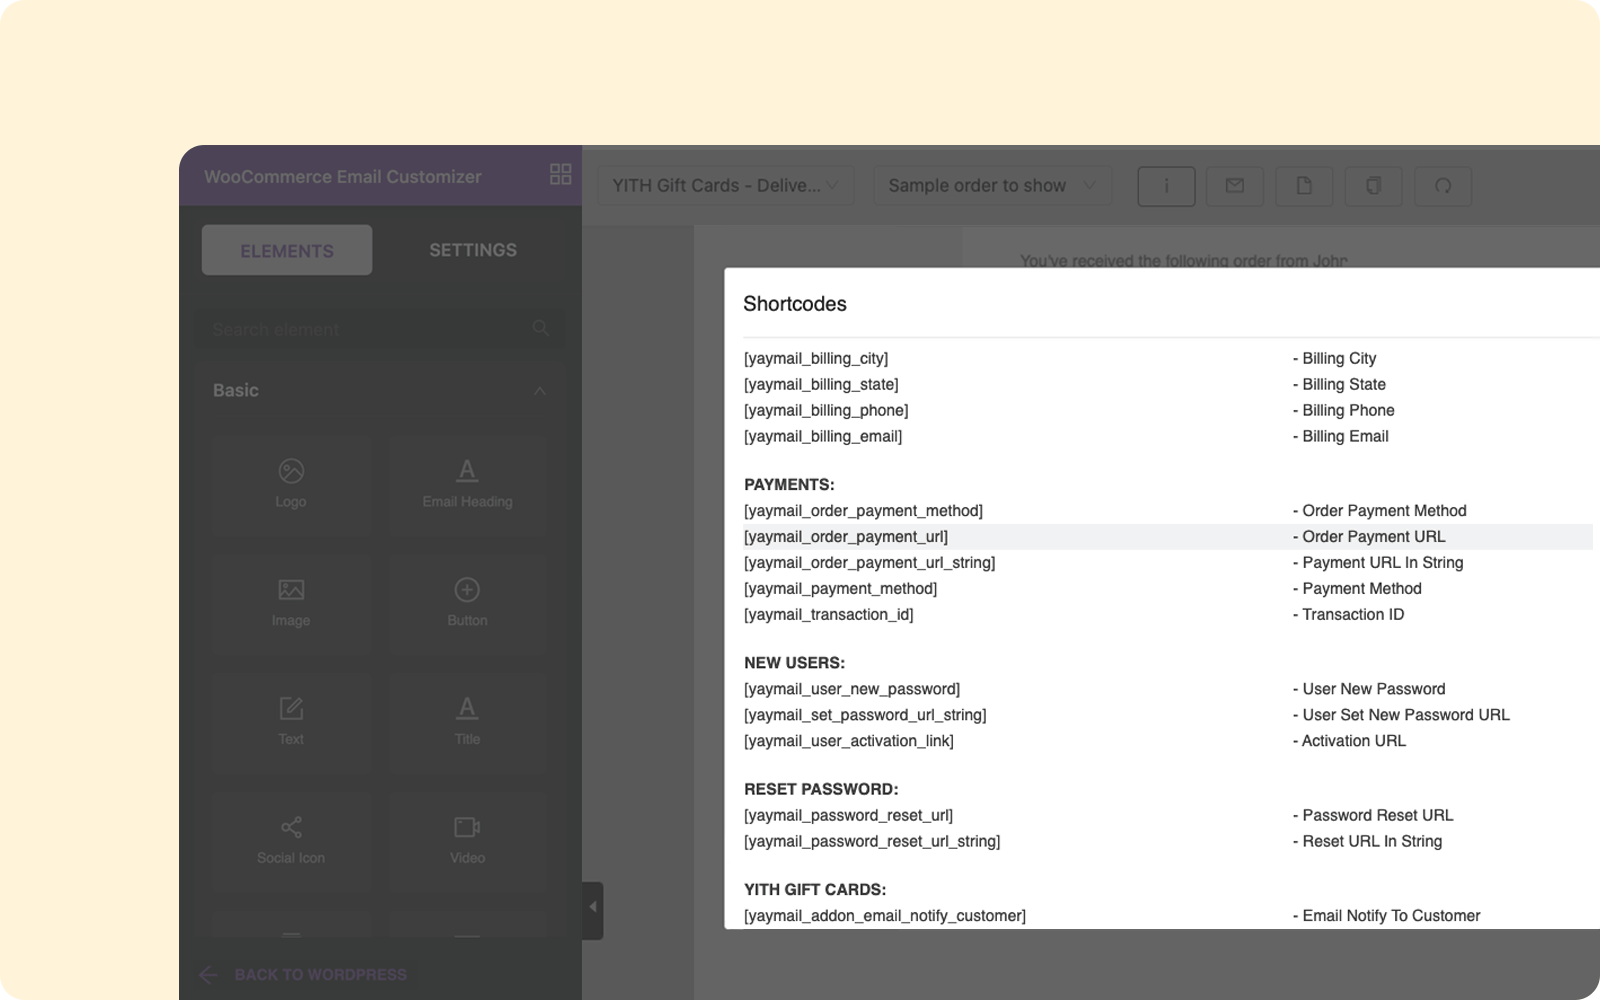Select the Image element
1600x1000 pixels.
291,604
